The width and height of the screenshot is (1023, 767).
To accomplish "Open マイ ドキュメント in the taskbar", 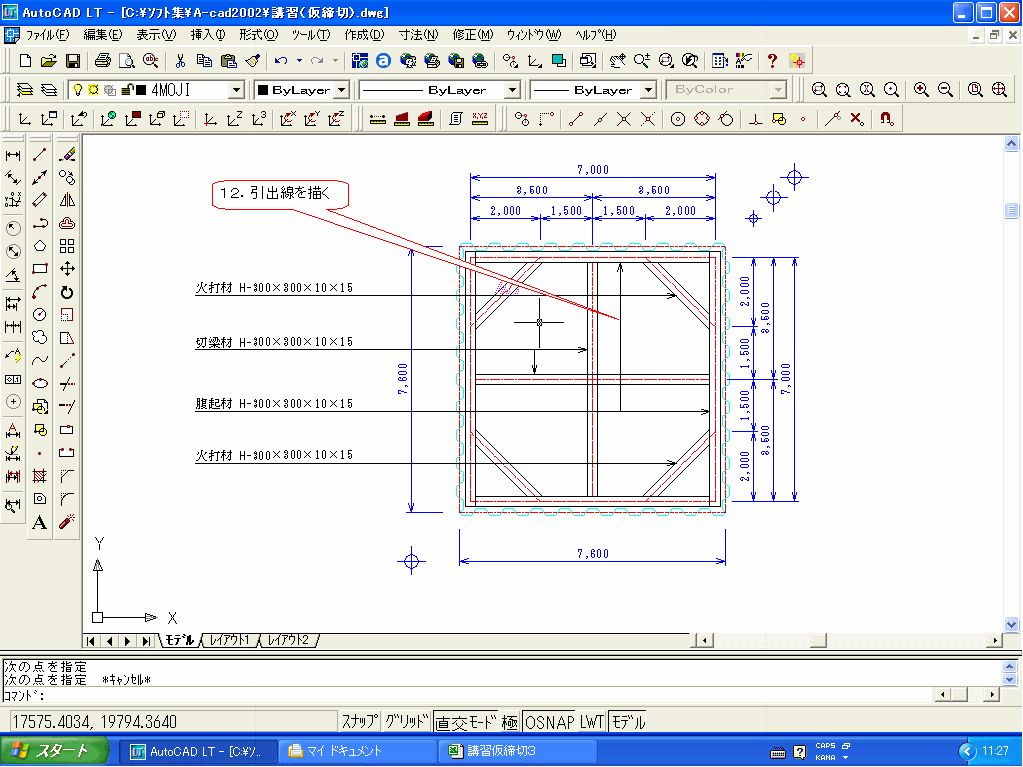I will tap(358, 751).
